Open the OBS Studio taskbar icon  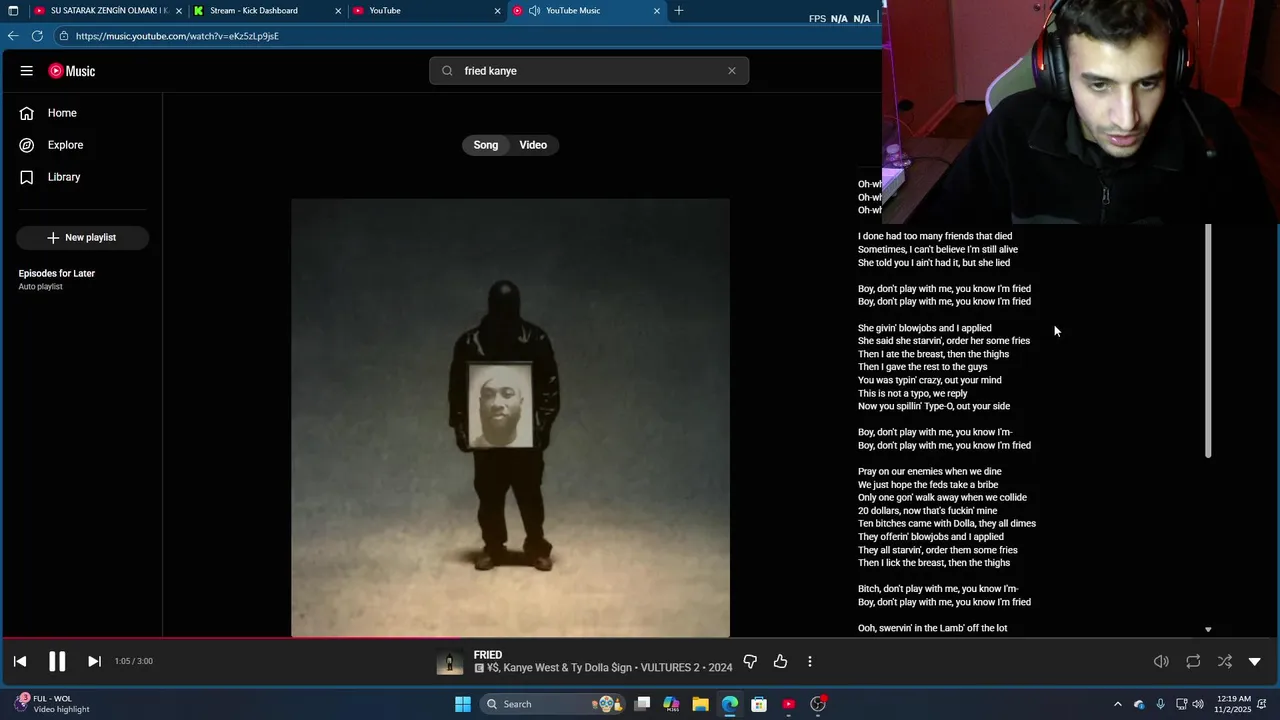coord(818,704)
